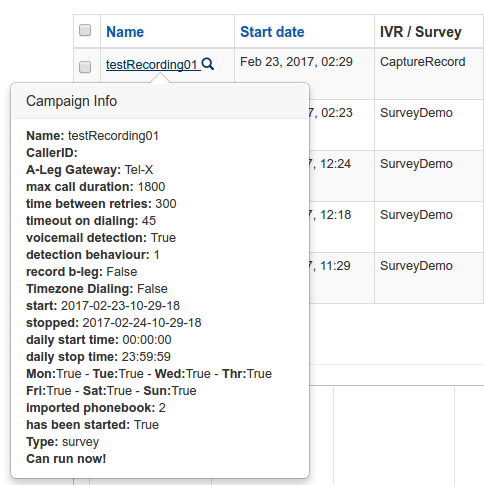The width and height of the screenshot is (484, 485).
Task: Check the testRecording01 row checkbox
Action: [85, 67]
